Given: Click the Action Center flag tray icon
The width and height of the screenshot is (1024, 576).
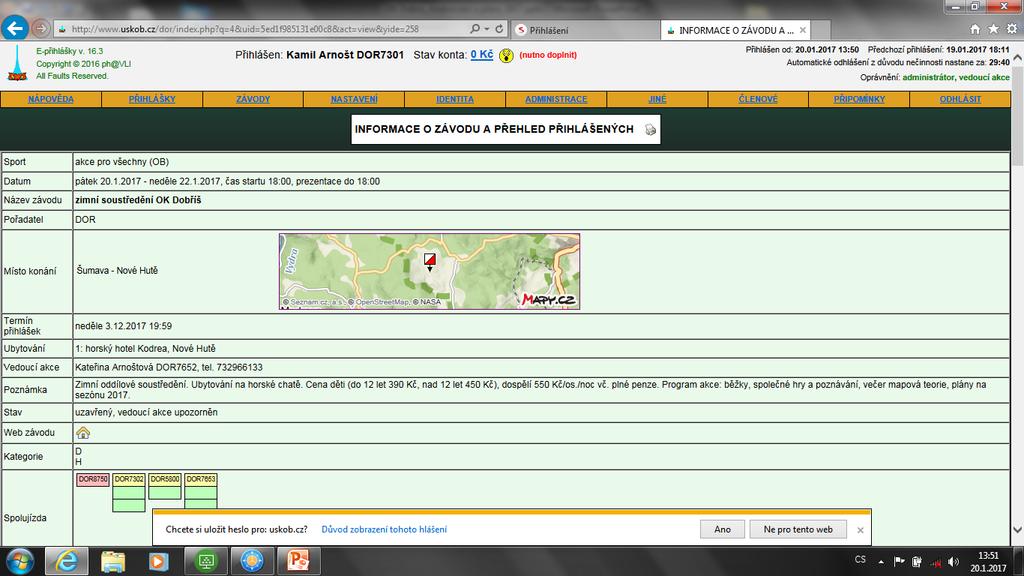Looking at the screenshot, I should [x=899, y=562].
